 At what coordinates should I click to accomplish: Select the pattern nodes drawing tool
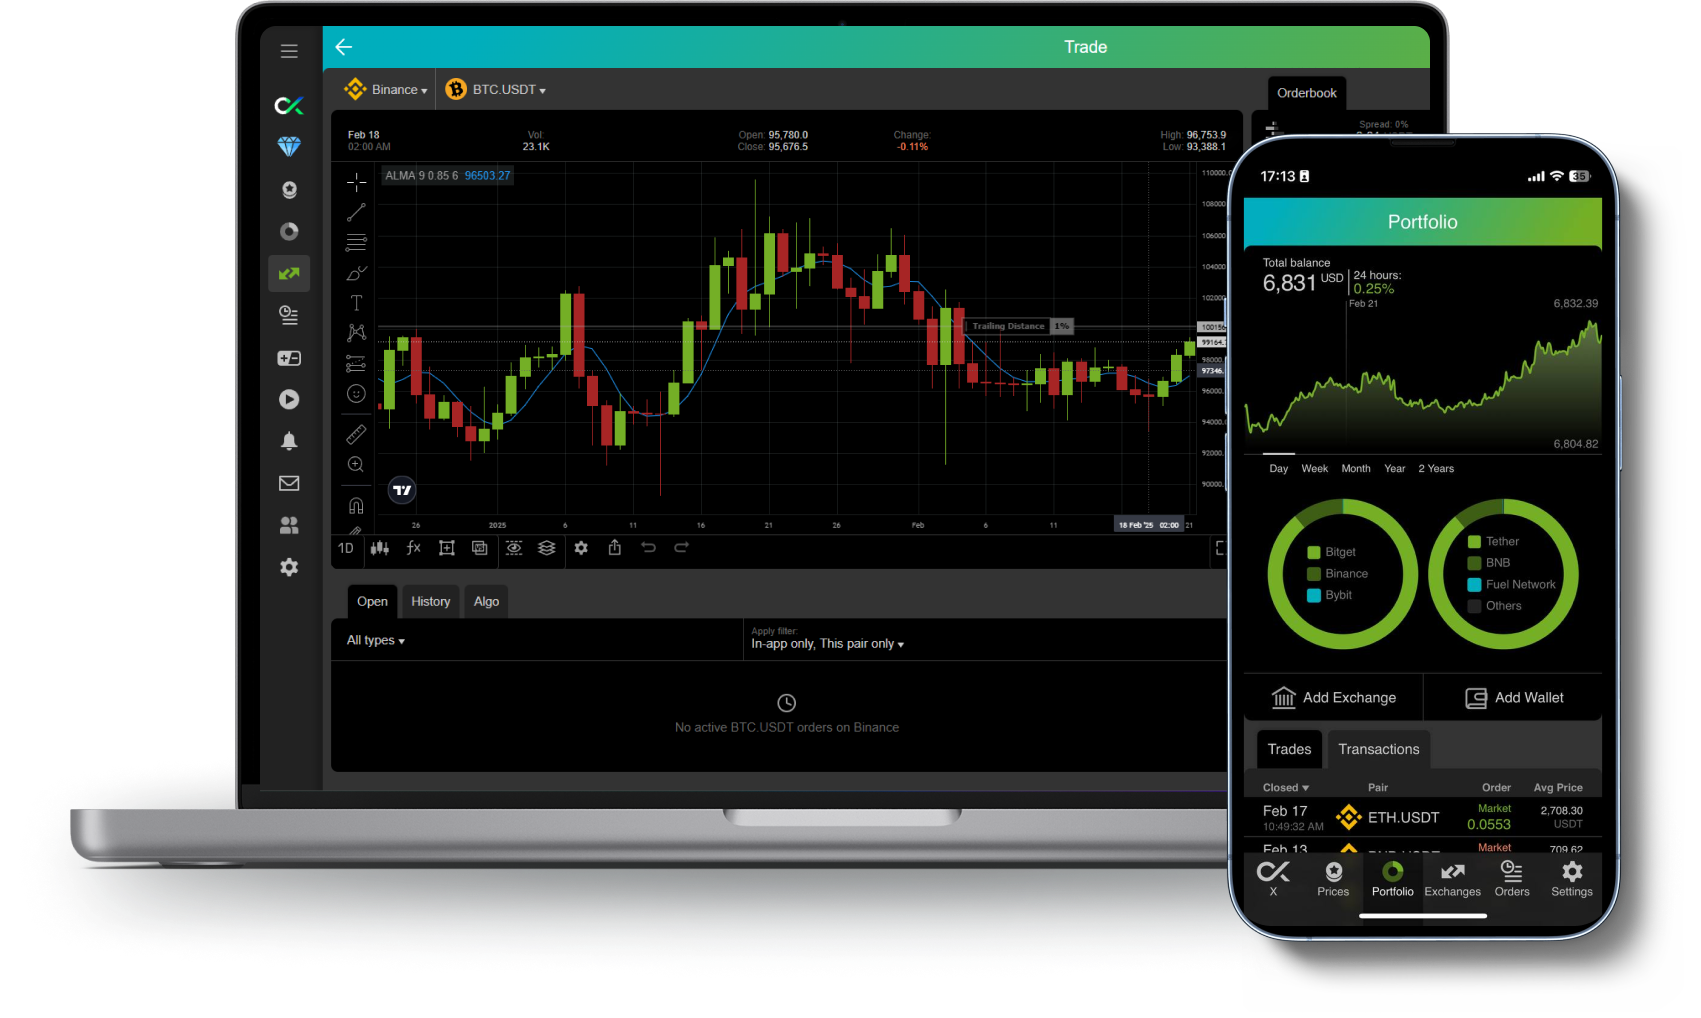(x=356, y=333)
